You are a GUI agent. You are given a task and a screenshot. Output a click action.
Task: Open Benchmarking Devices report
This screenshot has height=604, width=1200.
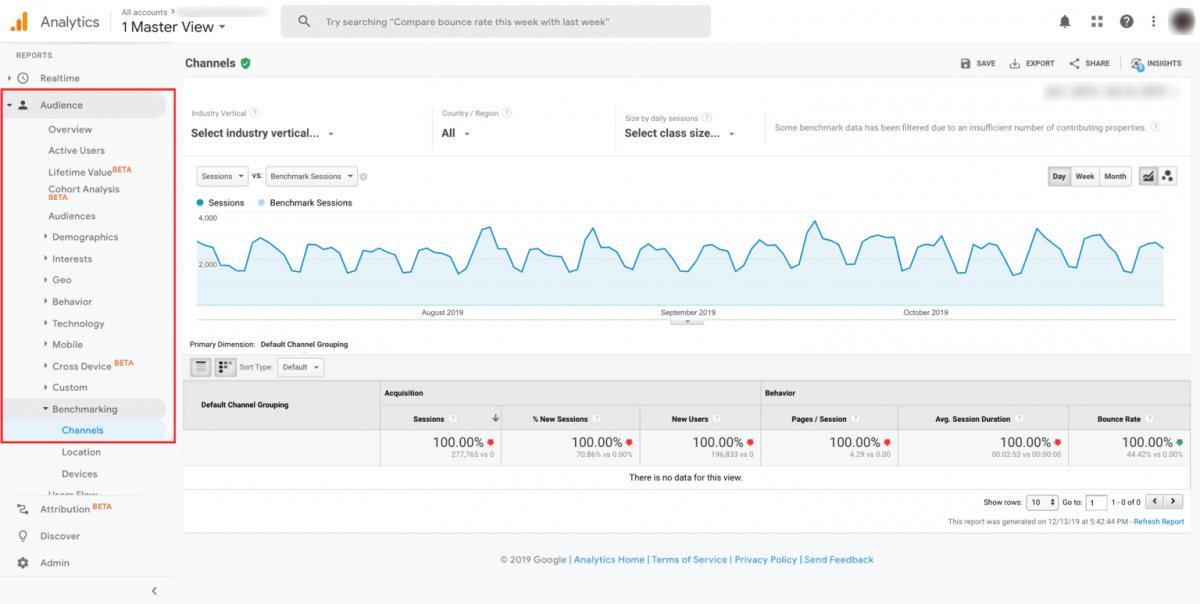79,474
